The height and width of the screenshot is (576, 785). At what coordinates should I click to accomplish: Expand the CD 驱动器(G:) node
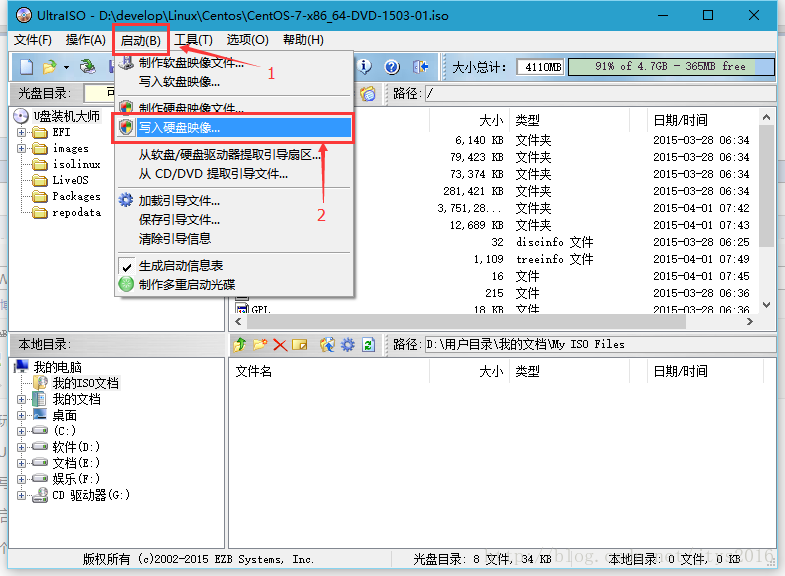tap(21, 495)
